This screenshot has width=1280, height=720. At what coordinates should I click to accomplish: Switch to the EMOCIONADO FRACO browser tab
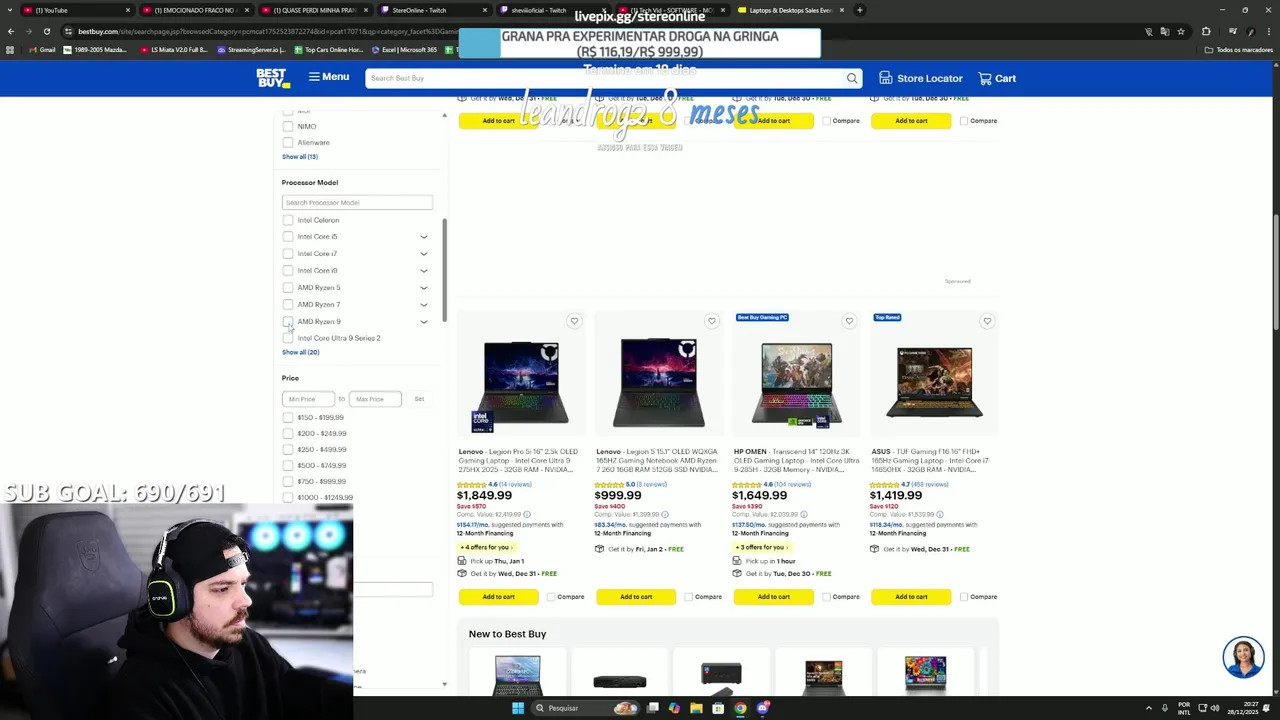point(195,10)
